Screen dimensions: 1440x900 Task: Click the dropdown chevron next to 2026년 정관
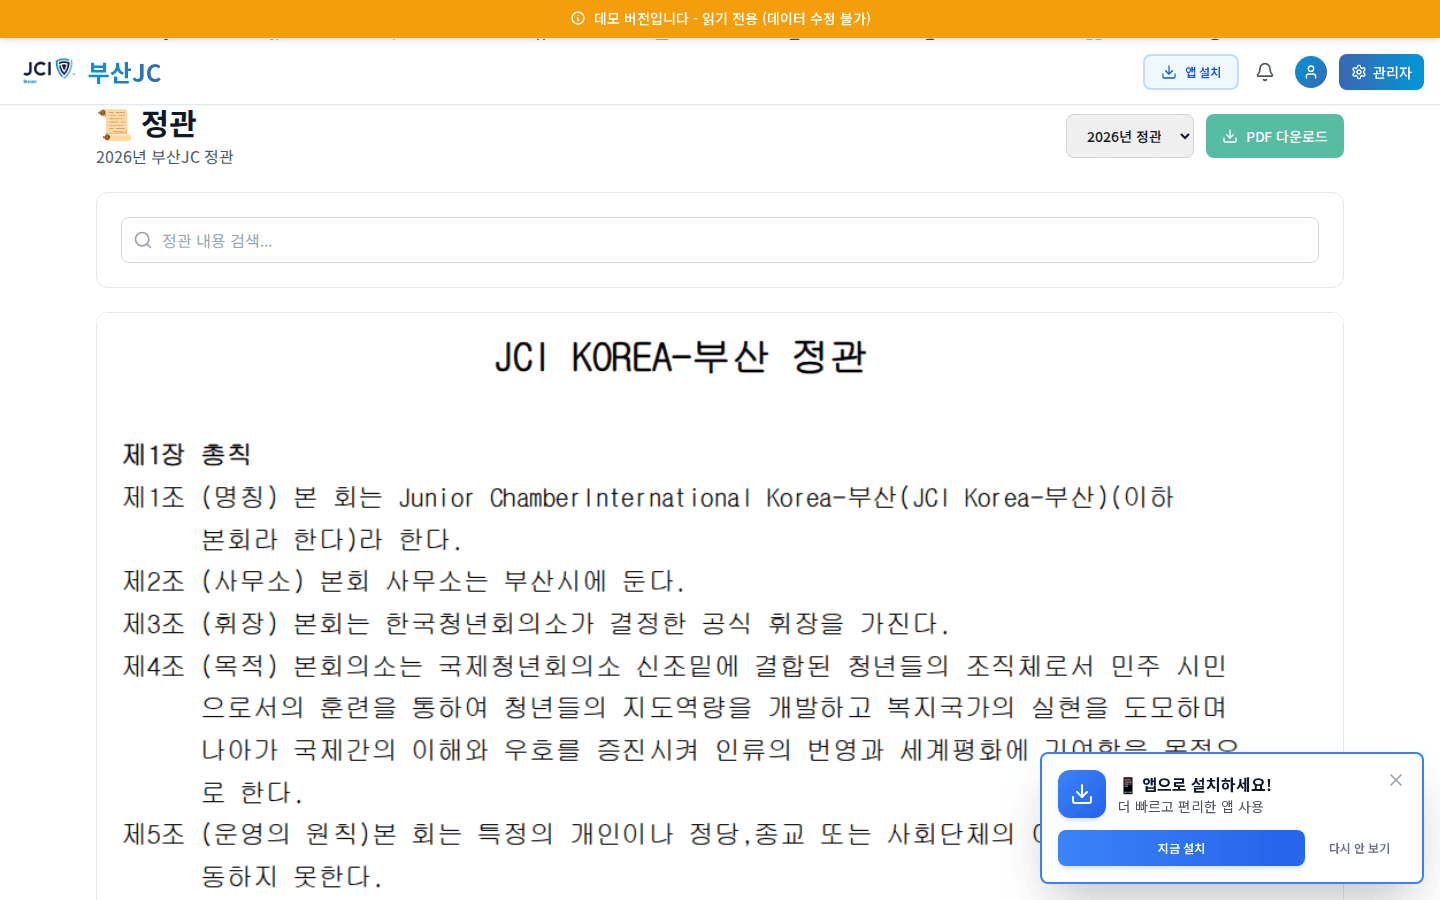point(1185,135)
